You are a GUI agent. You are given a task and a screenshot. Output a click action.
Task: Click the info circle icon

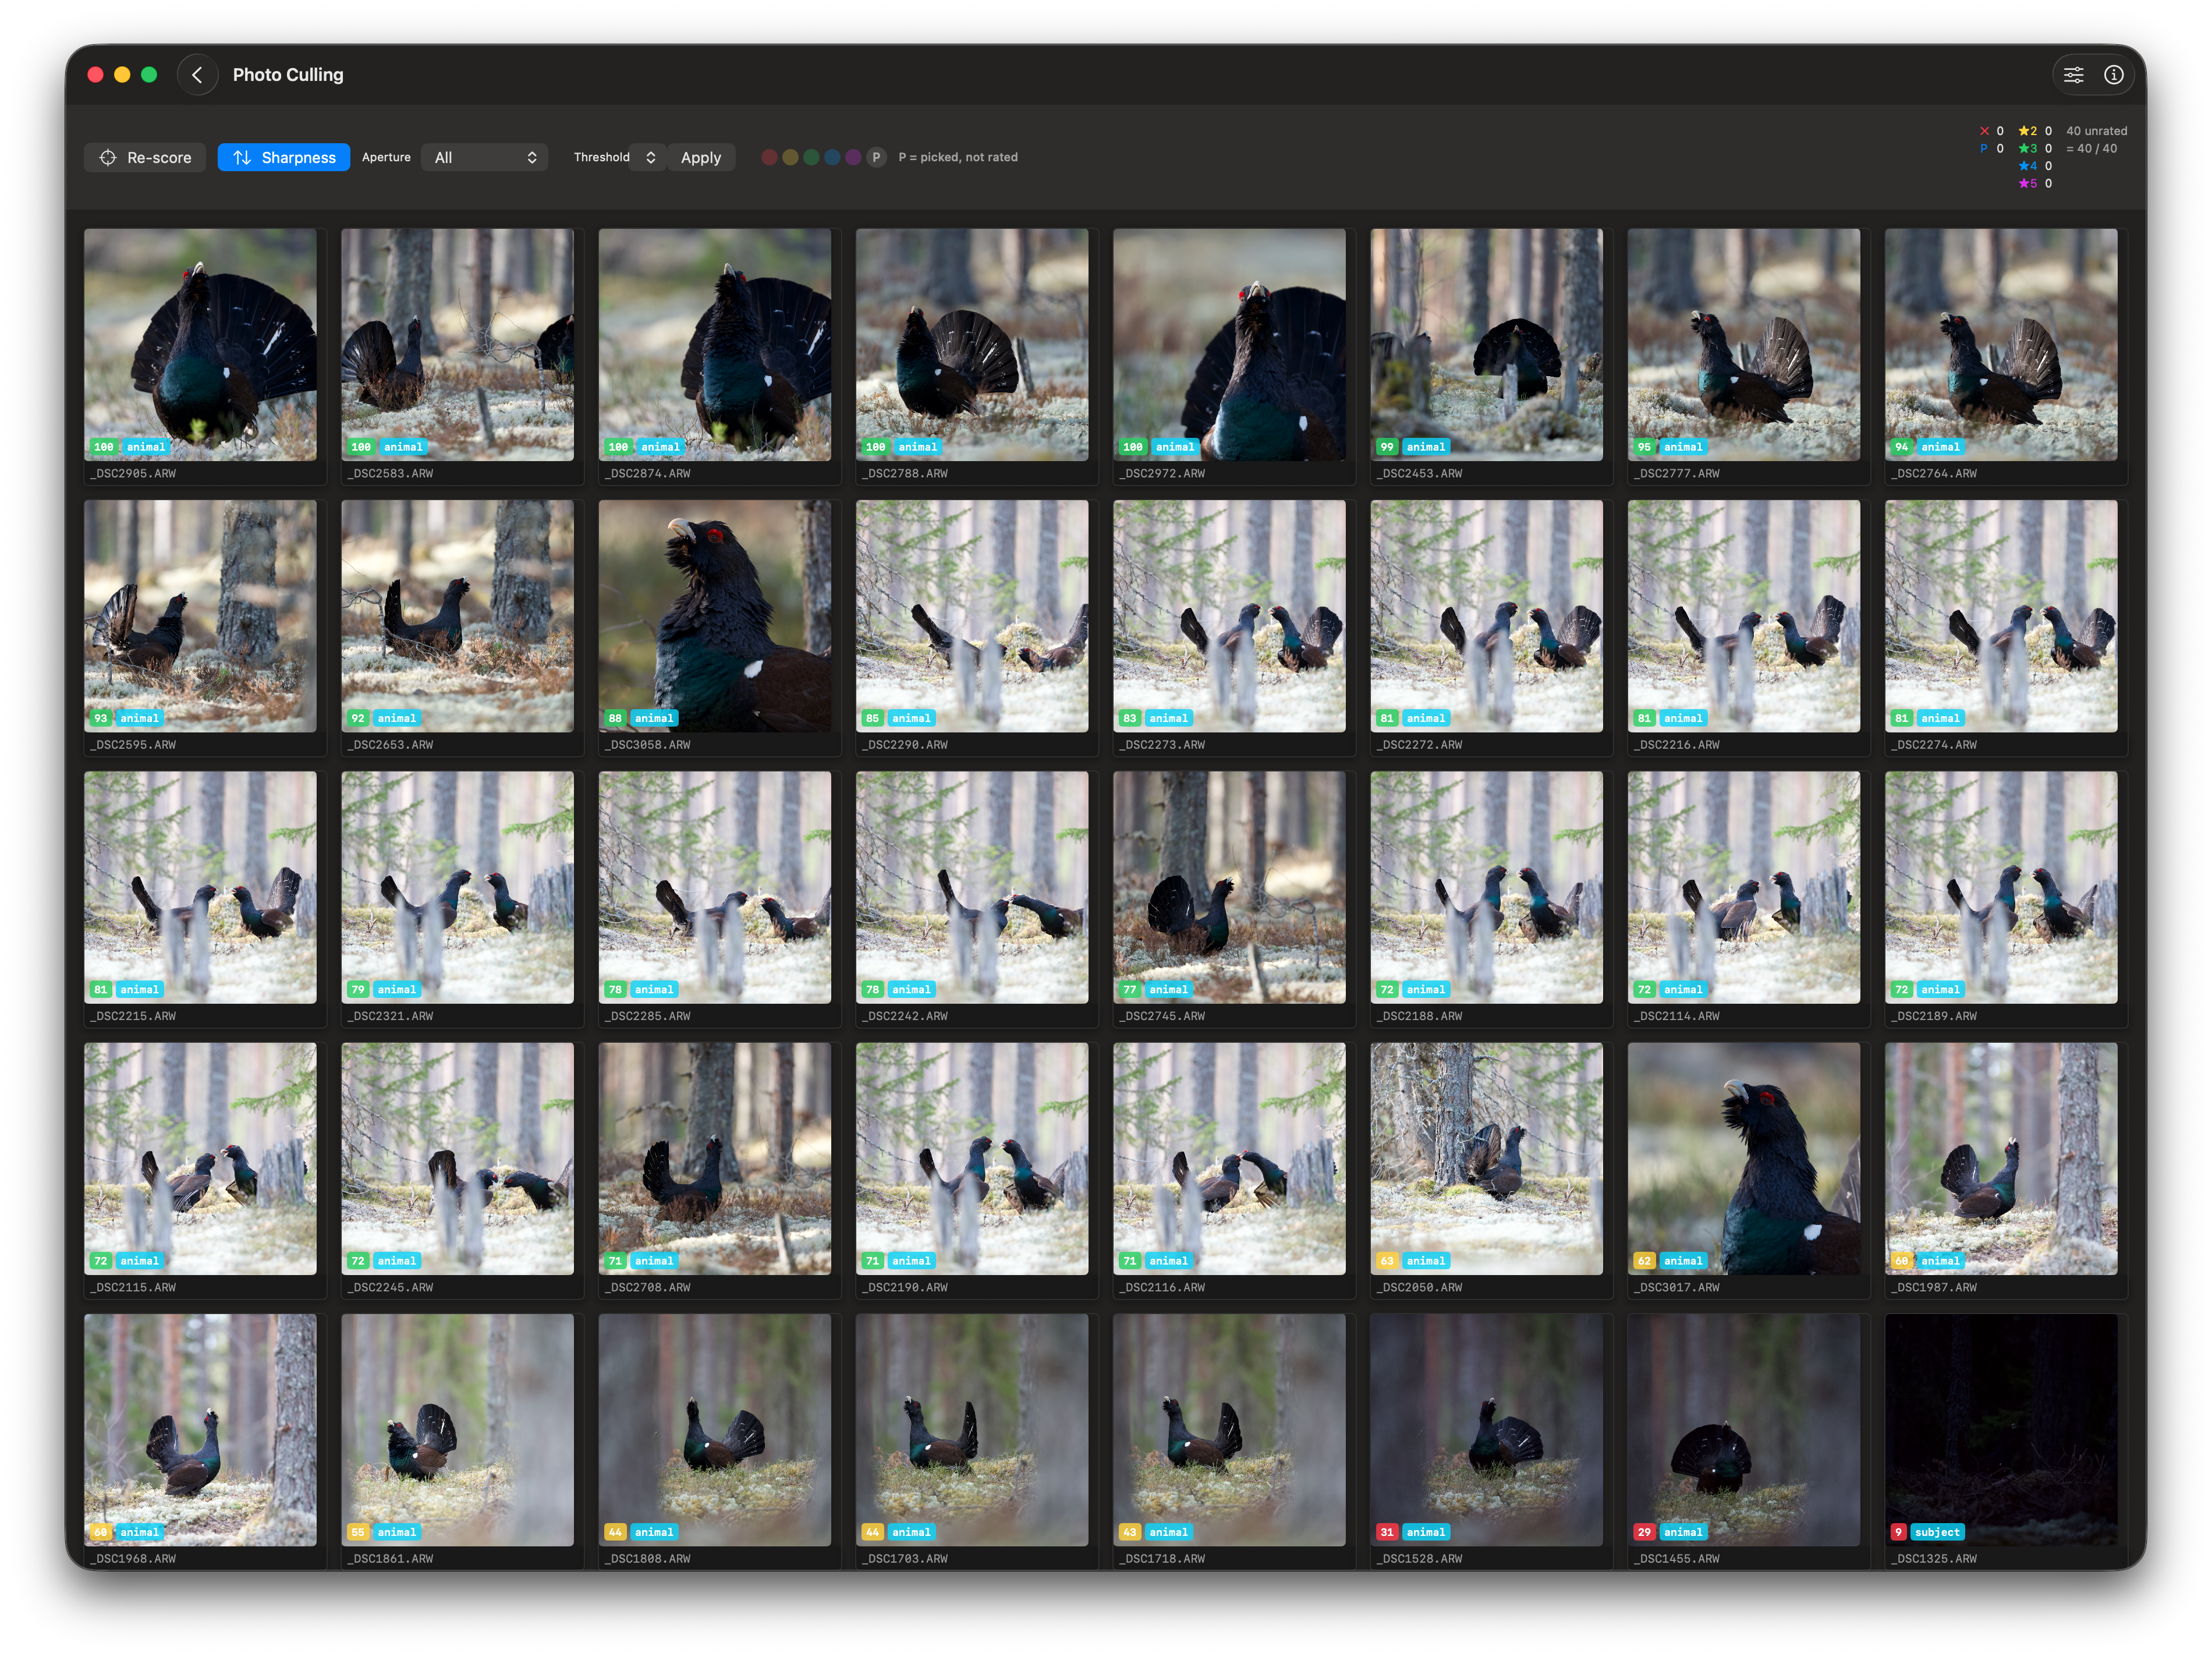(2113, 75)
